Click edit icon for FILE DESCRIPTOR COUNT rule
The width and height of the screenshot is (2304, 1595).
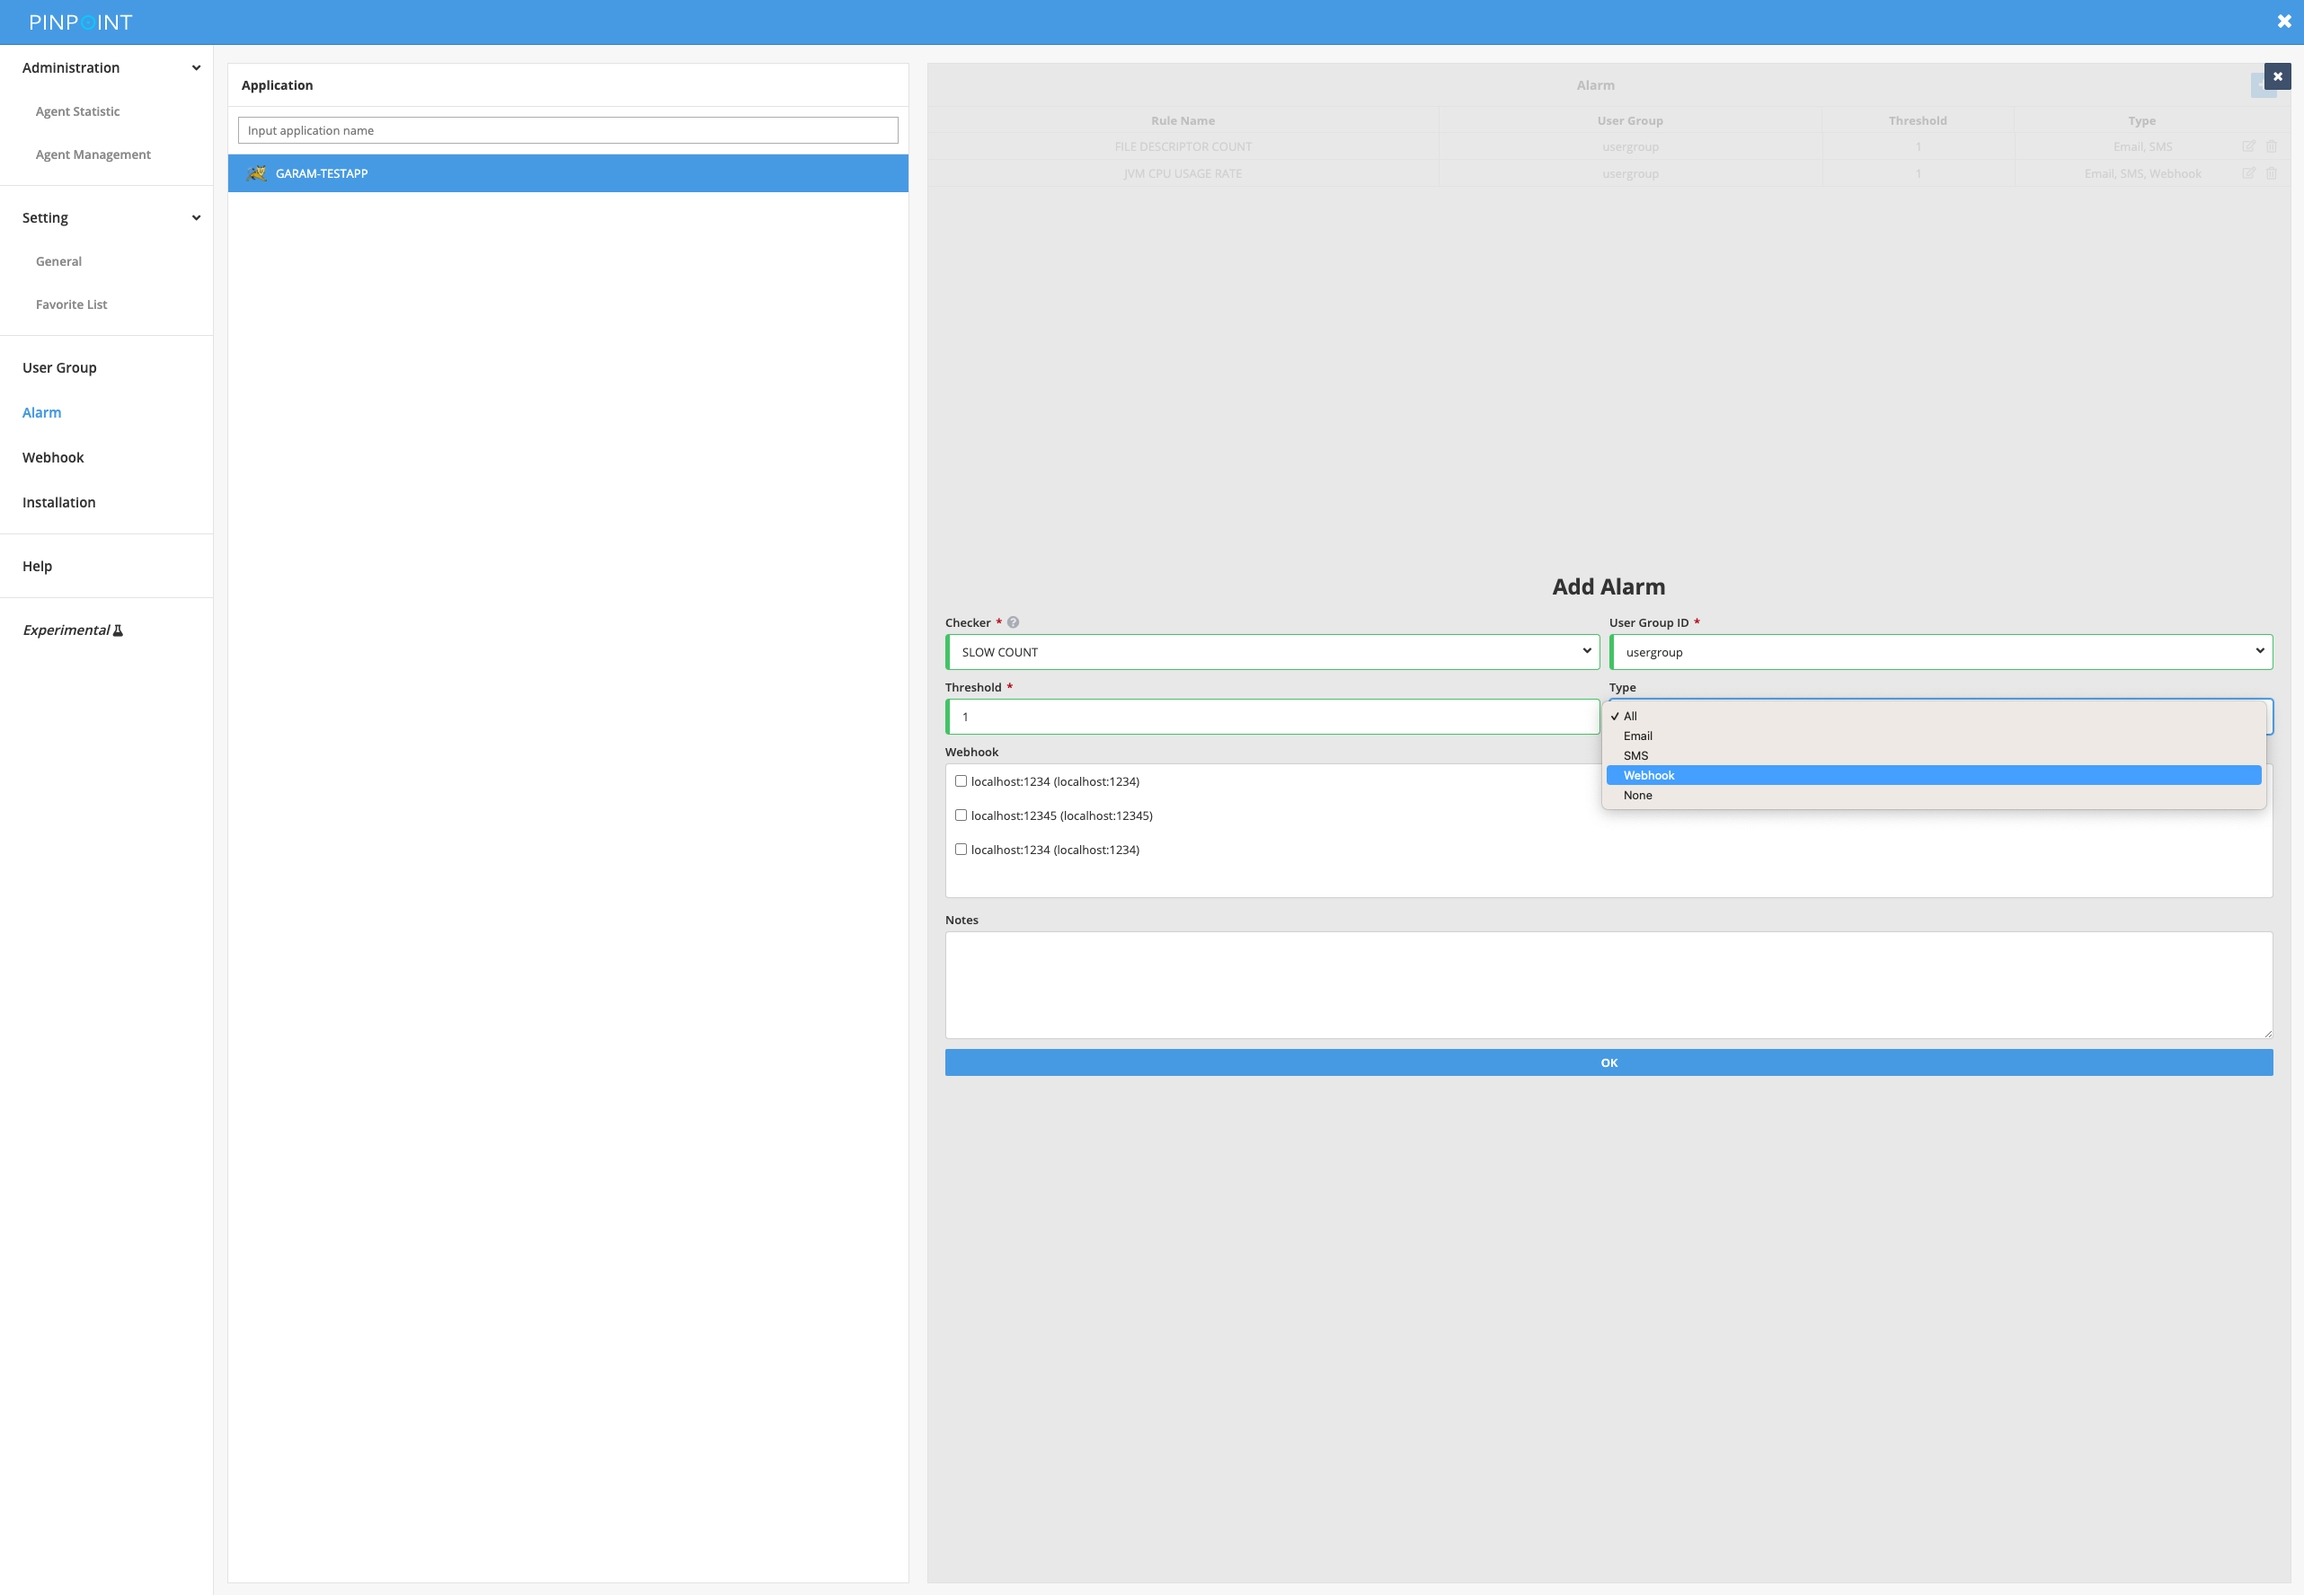(x=2248, y=146)
